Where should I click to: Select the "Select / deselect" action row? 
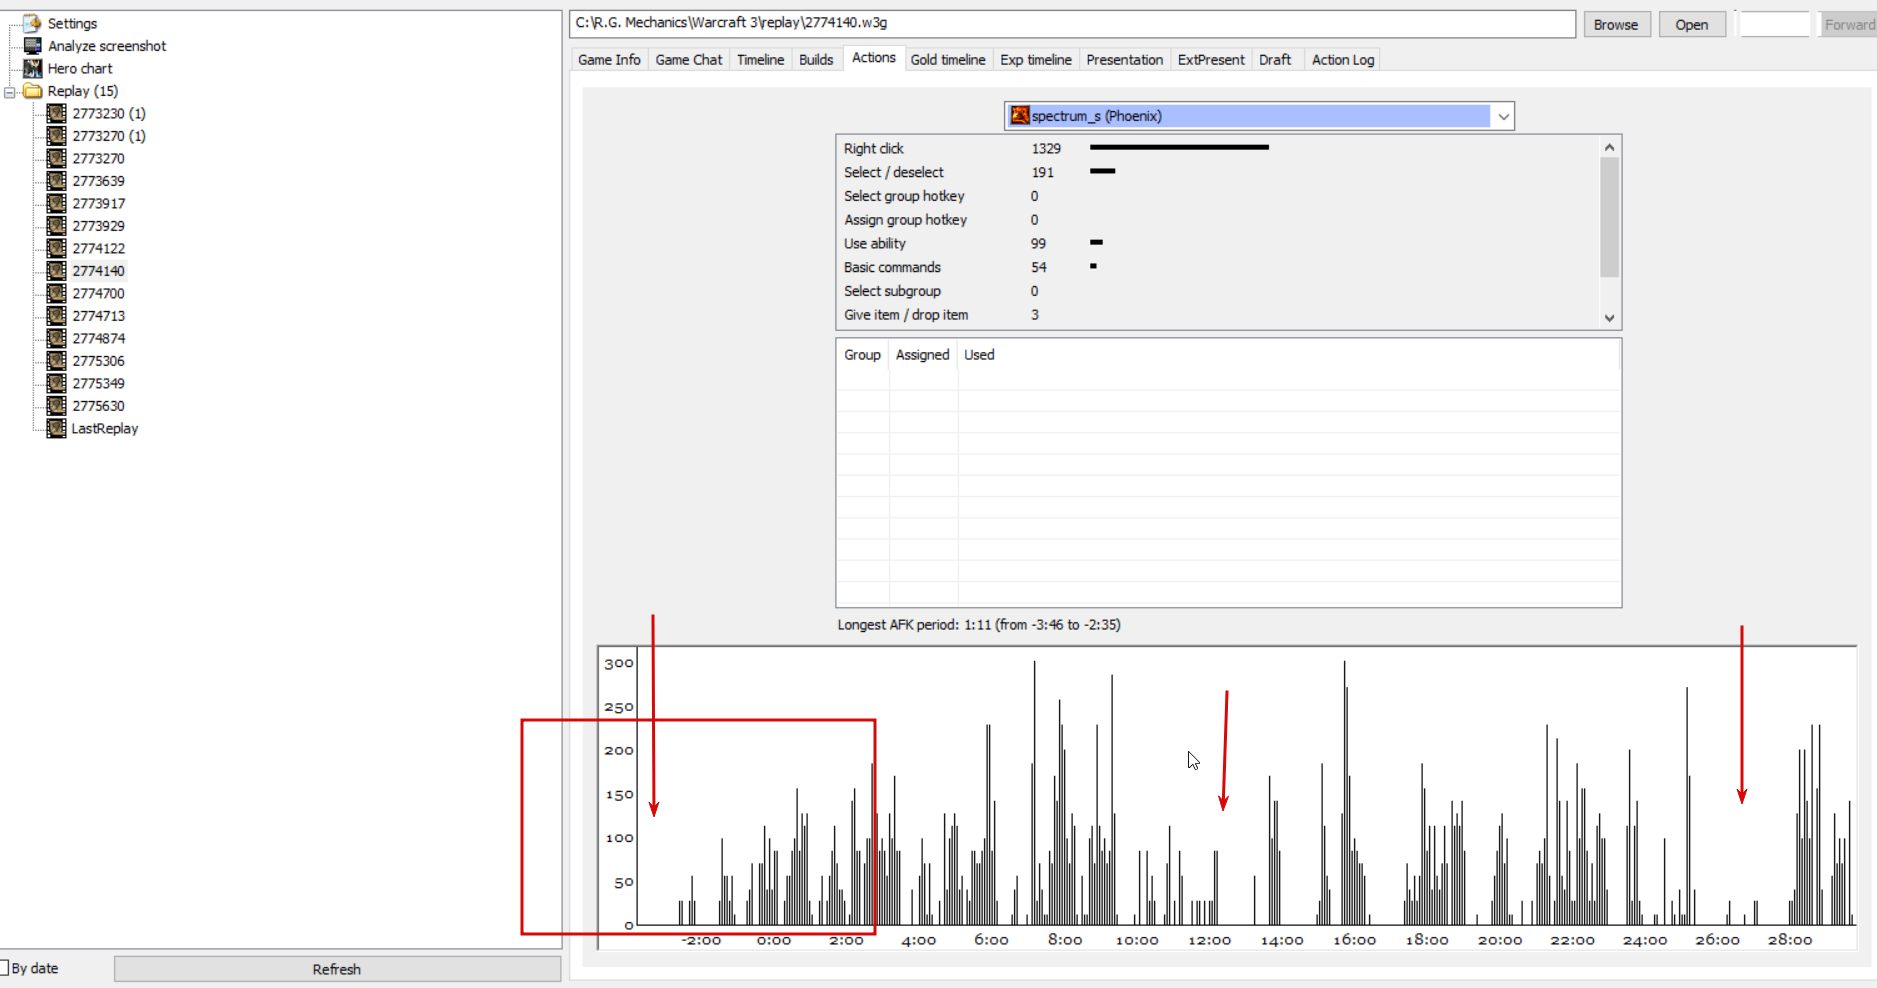click(x=1217, y=172)
